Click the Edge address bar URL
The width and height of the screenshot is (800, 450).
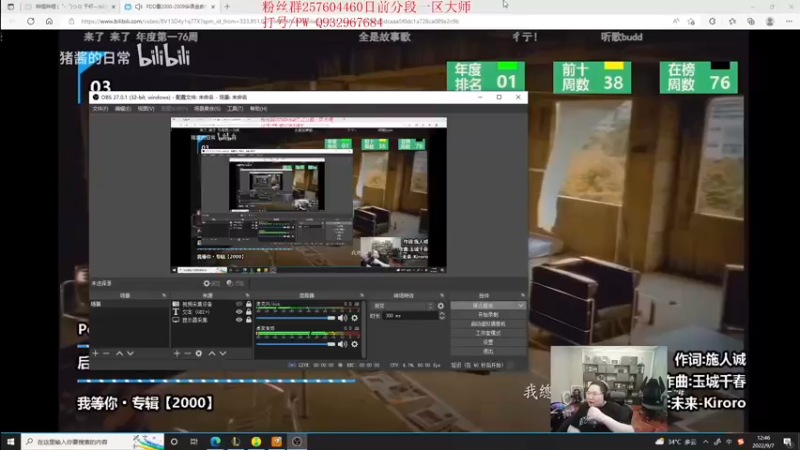(x=270, y=21)
